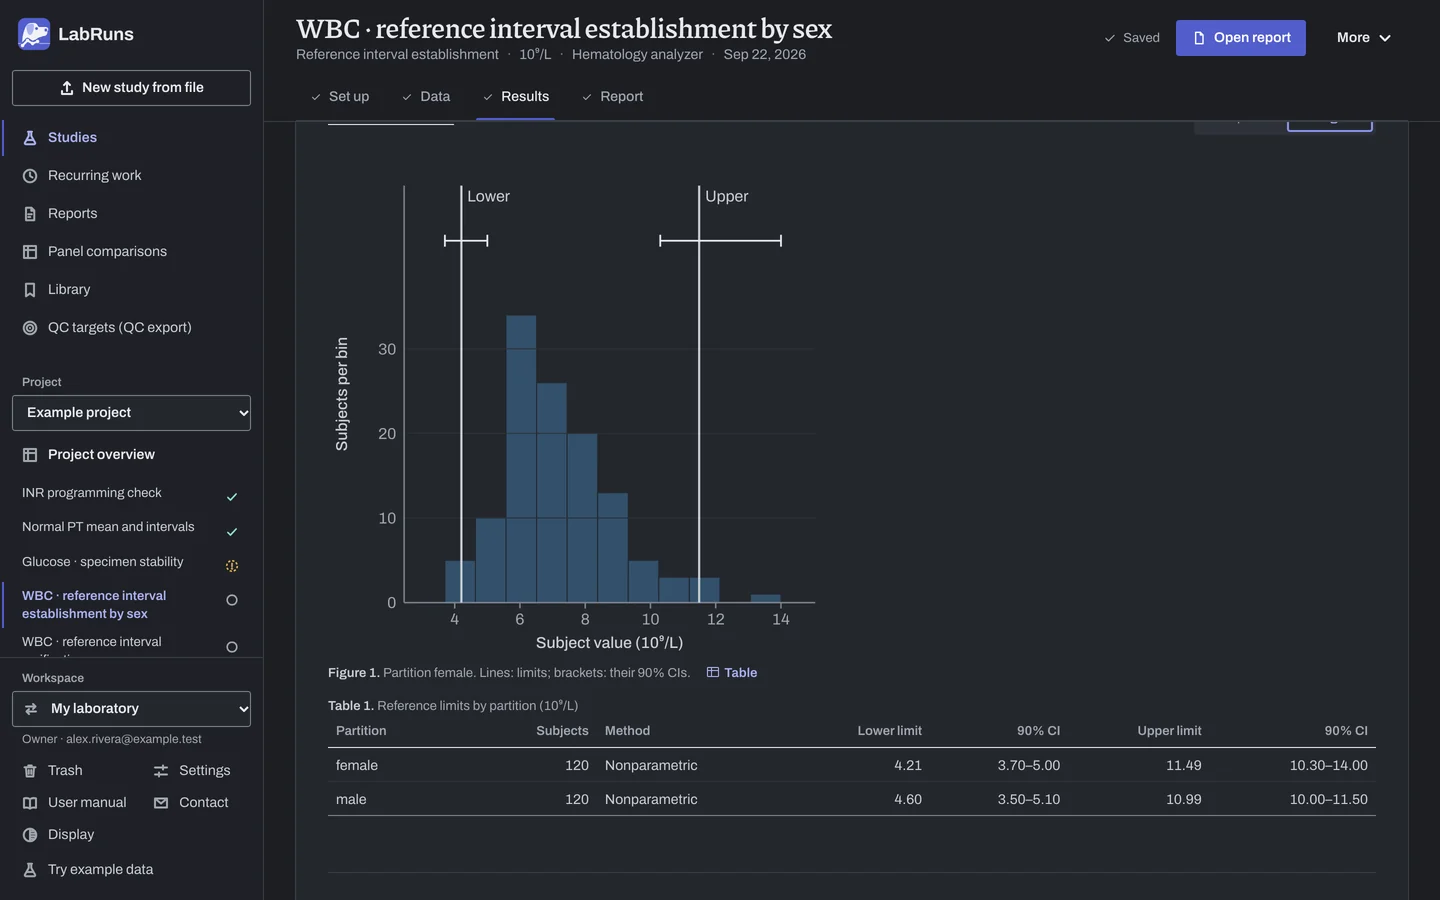1440x900 pixels.
Task: Click the Table icon beside figure caption
Action: tap(713, 672)
